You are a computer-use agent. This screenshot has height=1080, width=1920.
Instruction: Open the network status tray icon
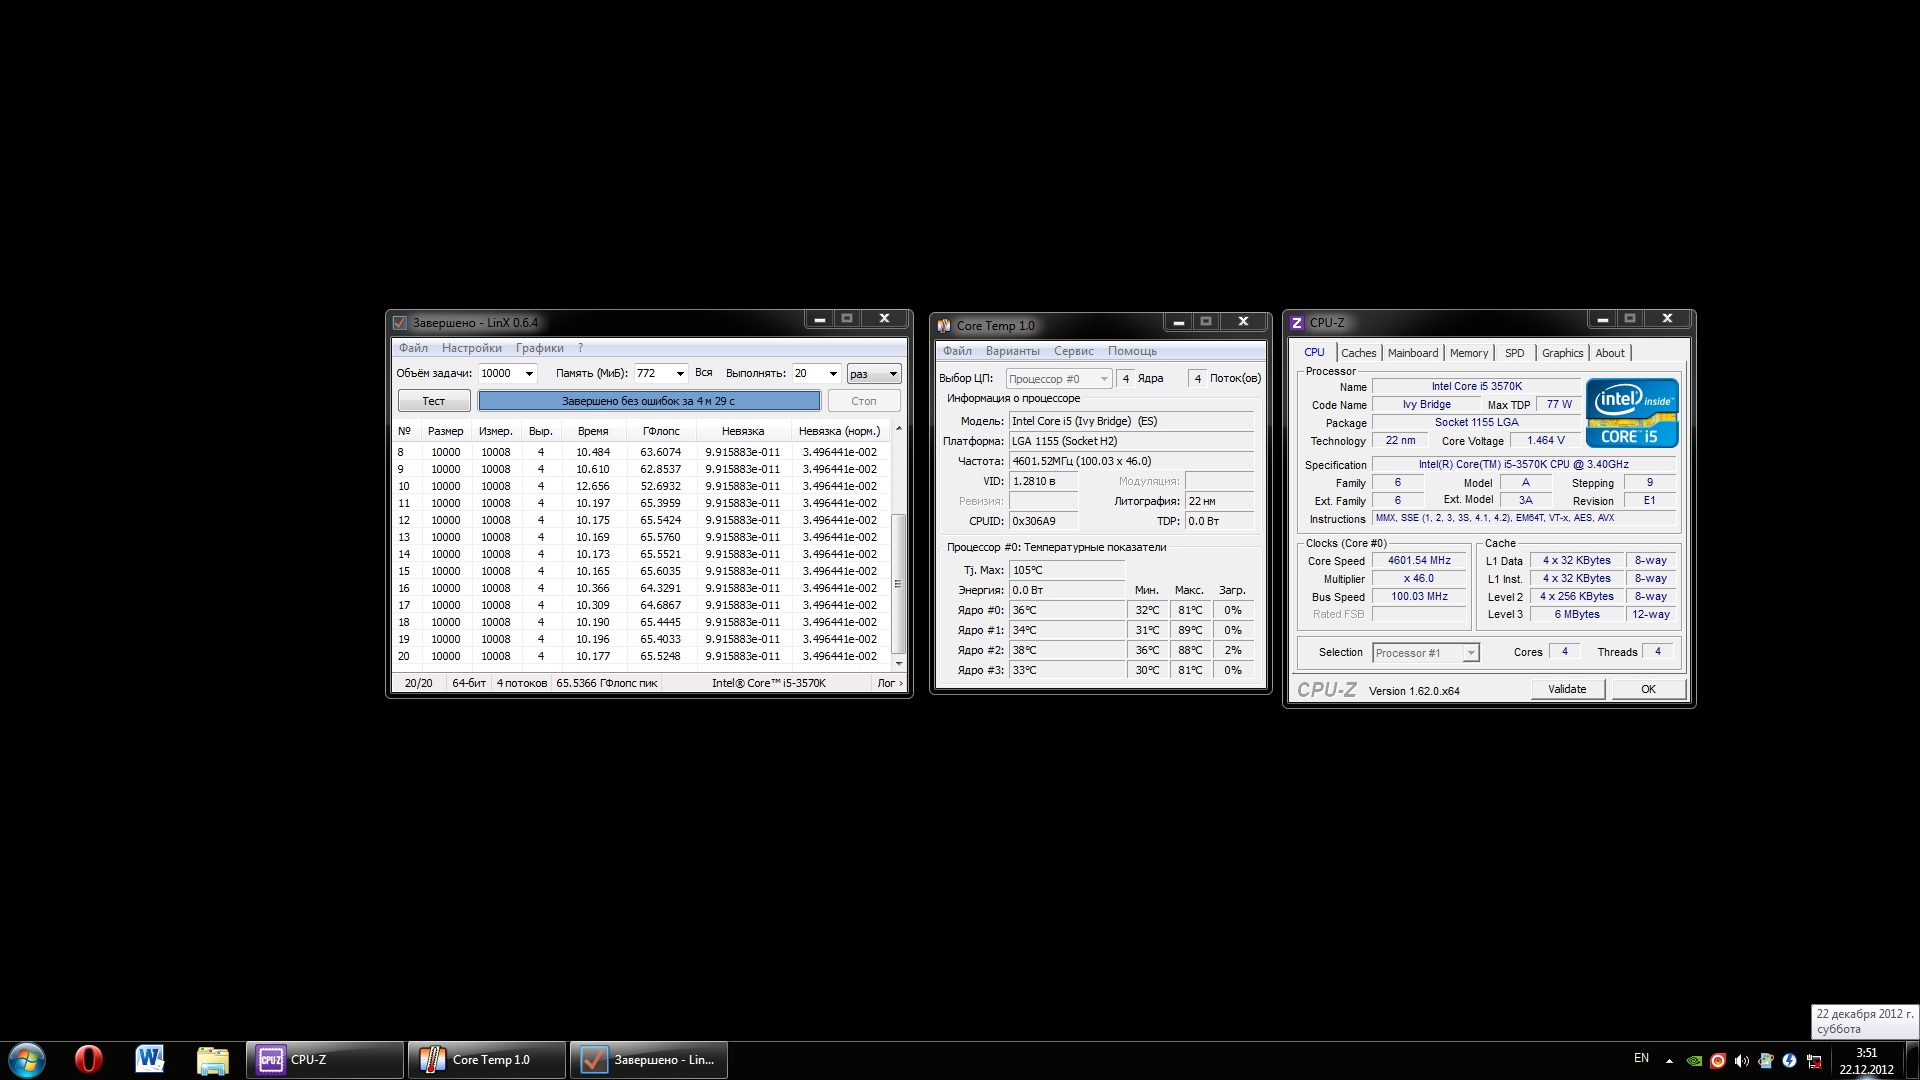(1814, 1061)
